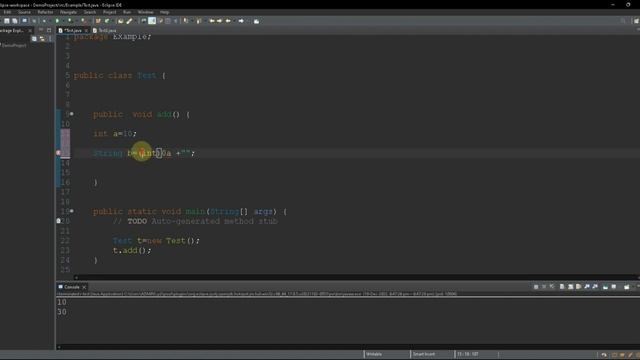
Task: Click the New Java Class toolbar icon
Action: coord(107,21)
